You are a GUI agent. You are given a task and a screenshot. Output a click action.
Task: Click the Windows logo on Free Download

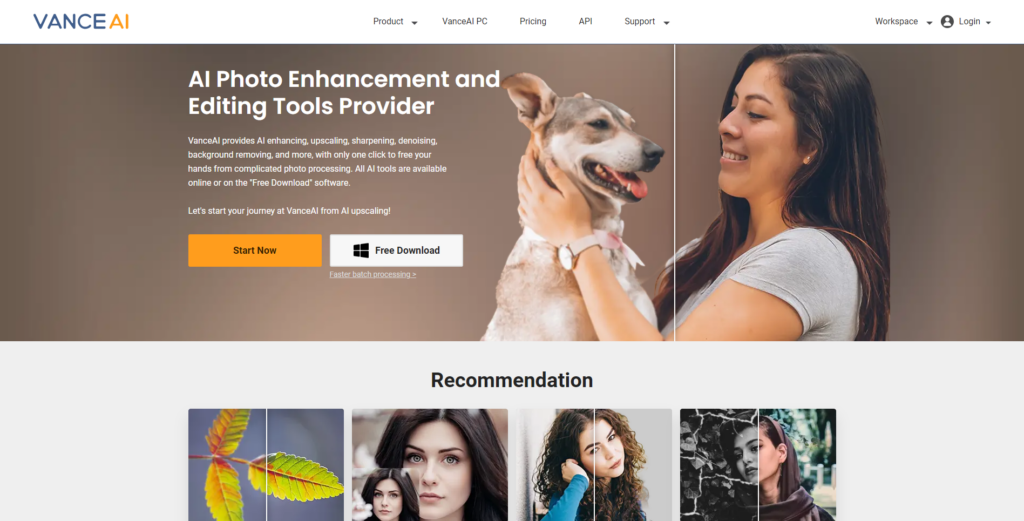[361, 251]
